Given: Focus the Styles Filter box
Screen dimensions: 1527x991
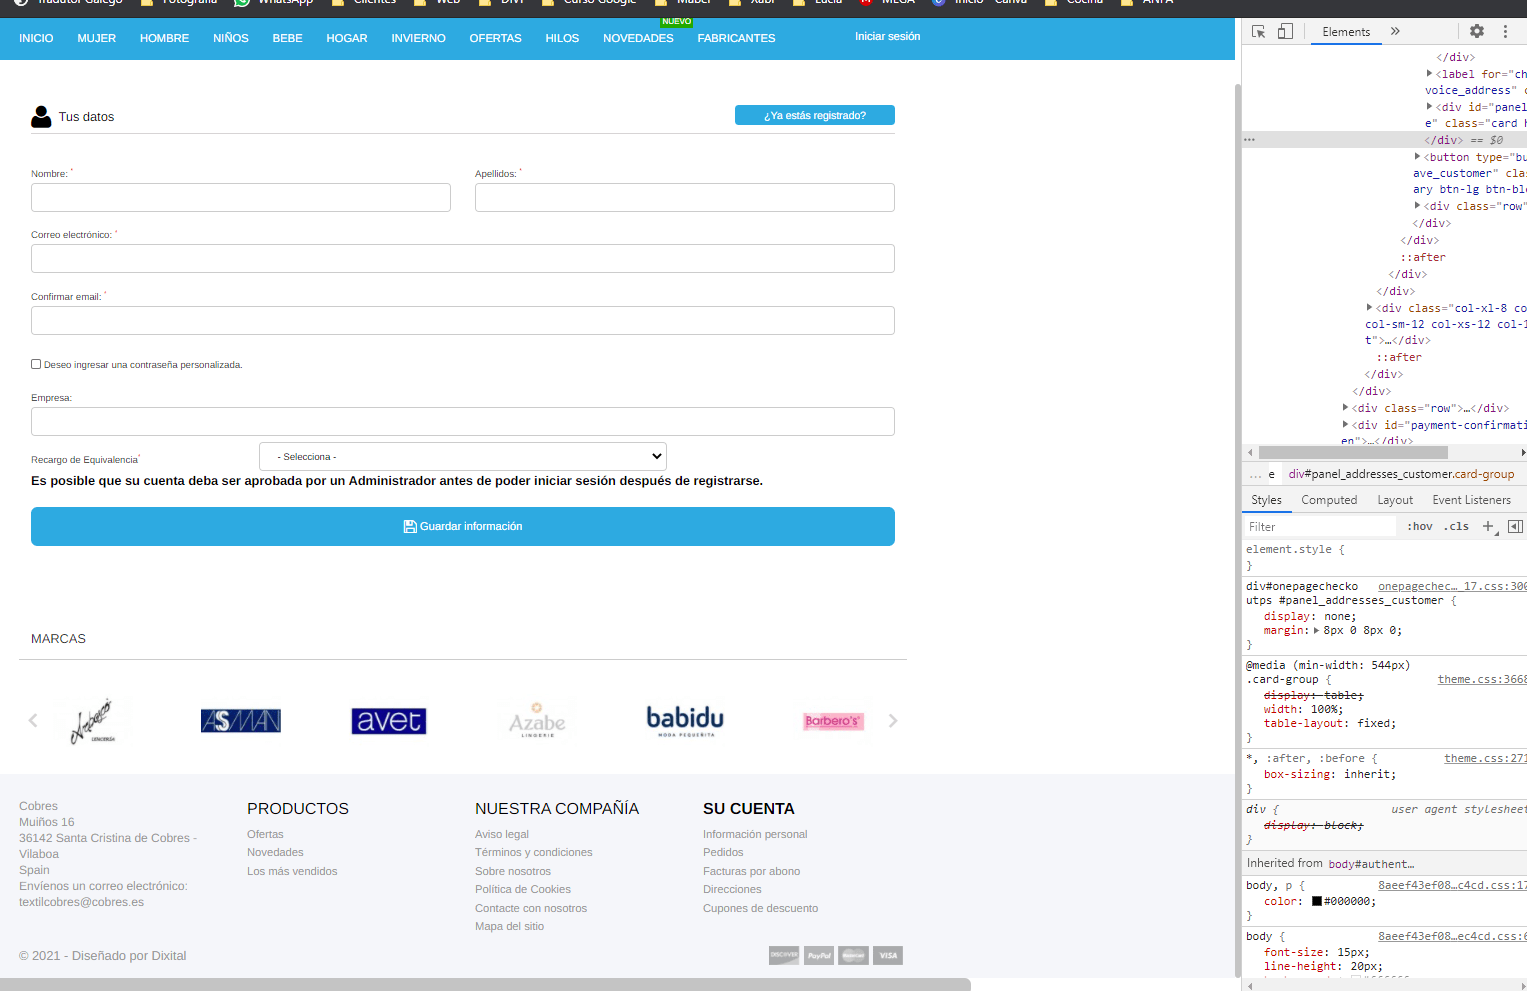Looking at the screenshot, I should 1319,526.
